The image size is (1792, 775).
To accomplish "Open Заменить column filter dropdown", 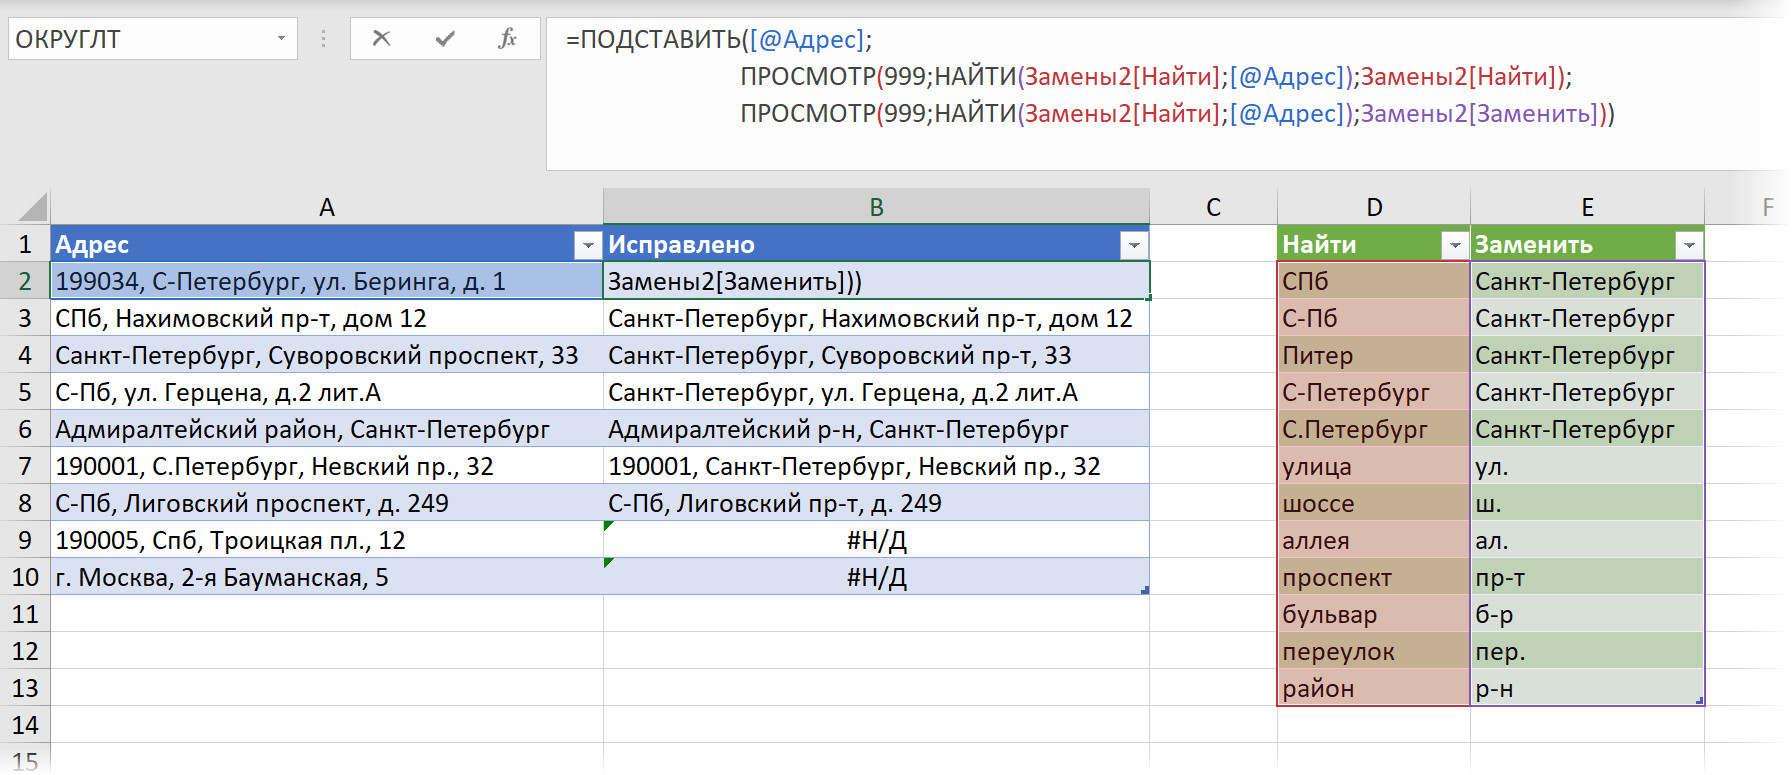I will click(x=1689, y=245).
